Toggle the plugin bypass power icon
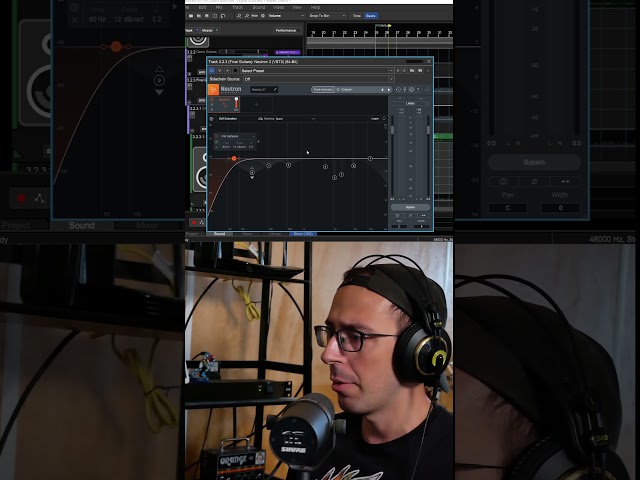The image size is (640, 480). (212, 71)
